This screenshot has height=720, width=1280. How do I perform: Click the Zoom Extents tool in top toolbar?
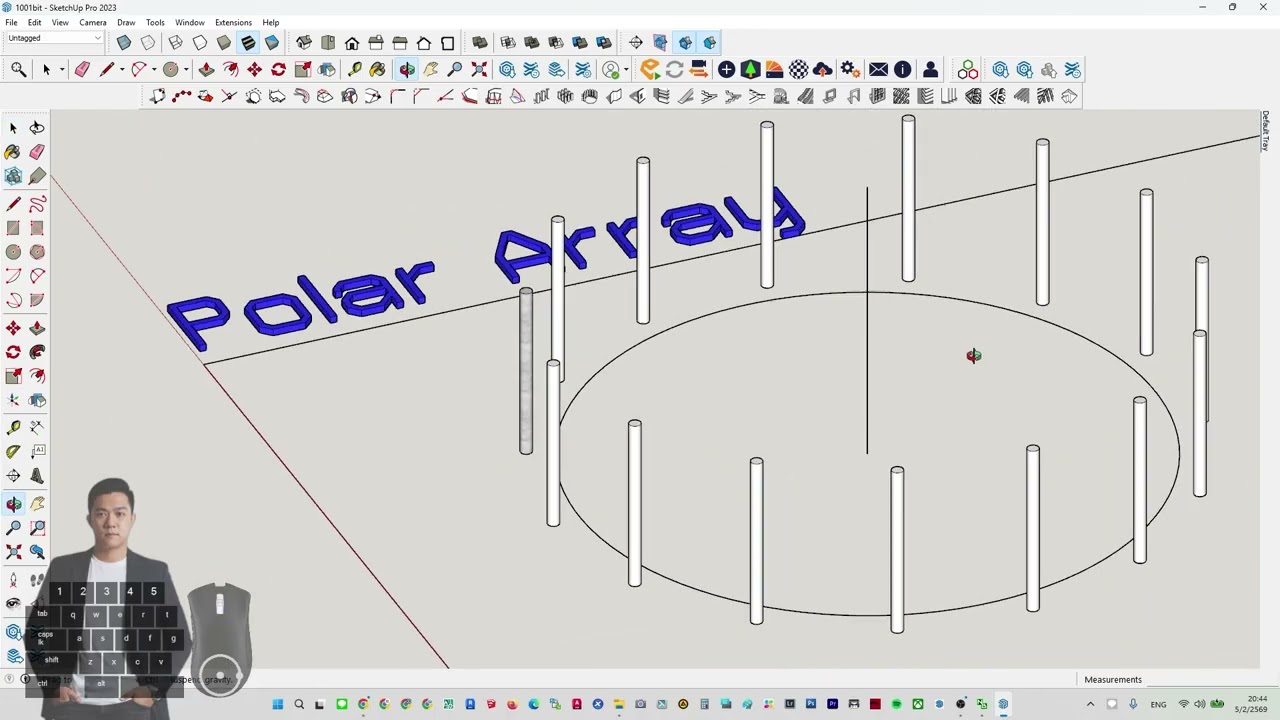[479, 69]
